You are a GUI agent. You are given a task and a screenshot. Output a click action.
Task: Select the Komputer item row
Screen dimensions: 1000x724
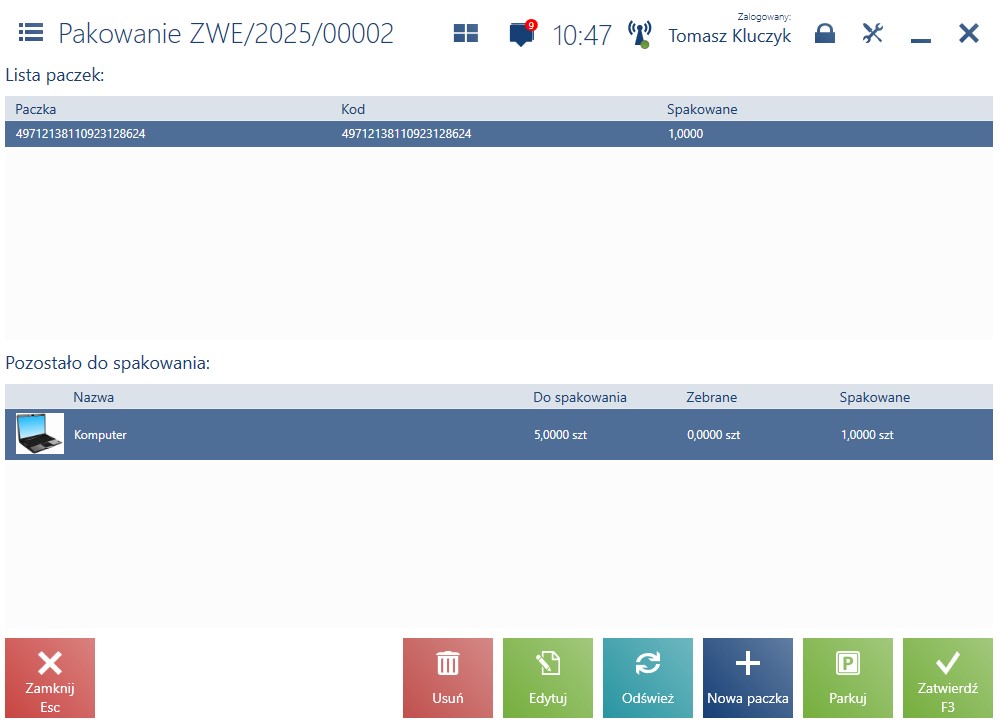(x=499, y=434)
